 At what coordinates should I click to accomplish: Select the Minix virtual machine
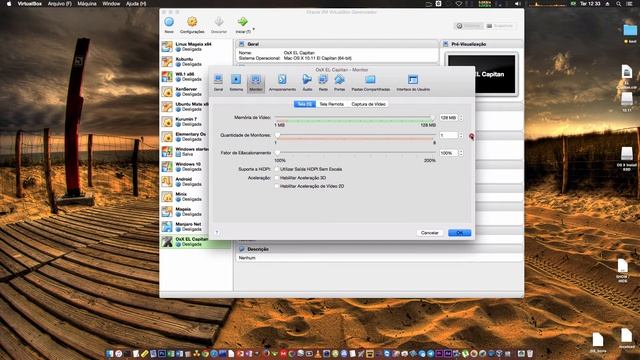[196, 197]
